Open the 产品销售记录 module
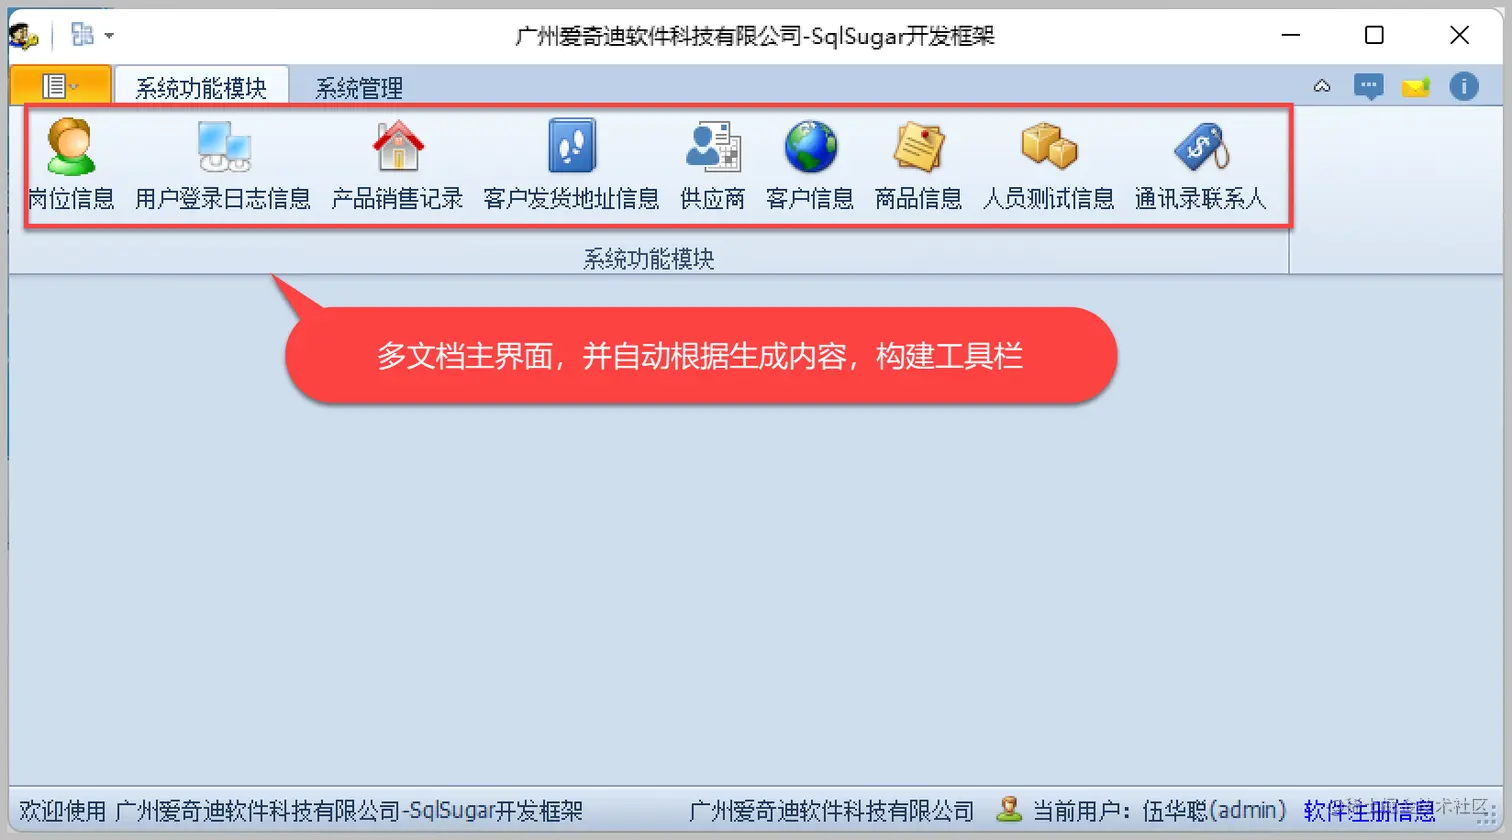The width and height of the screenshot is (1512, 840). click(398, 165)
